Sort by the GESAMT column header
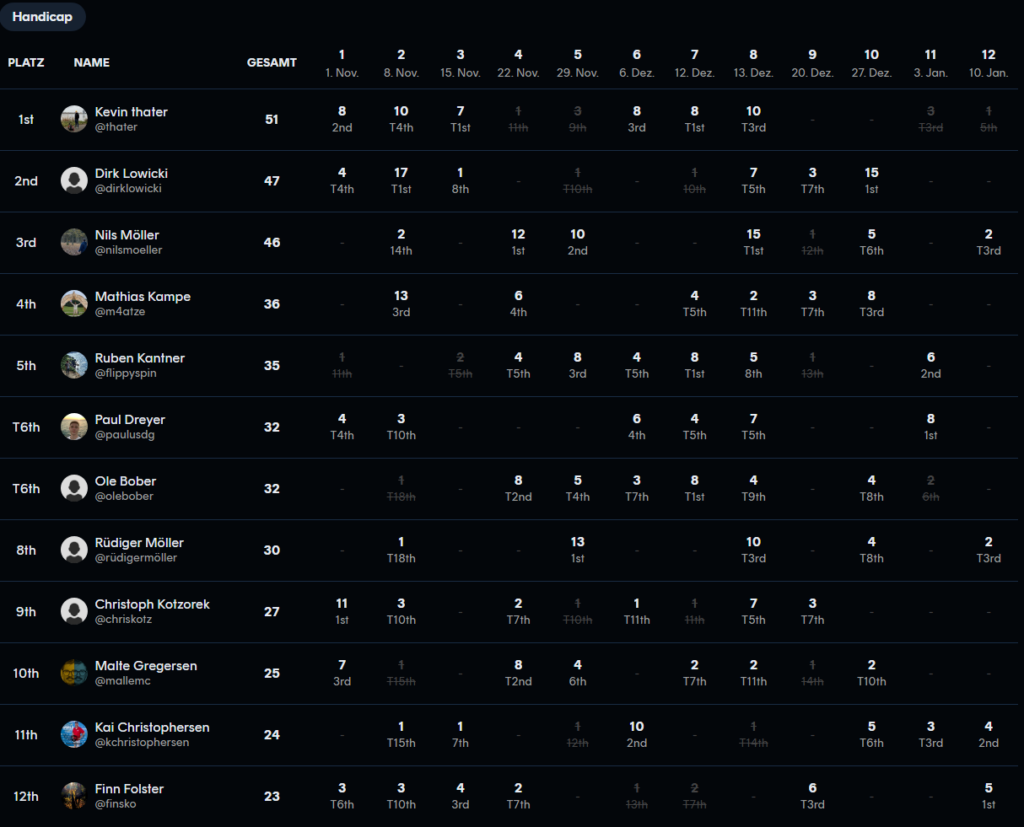 pyautogui.click(x=272, y=63)
